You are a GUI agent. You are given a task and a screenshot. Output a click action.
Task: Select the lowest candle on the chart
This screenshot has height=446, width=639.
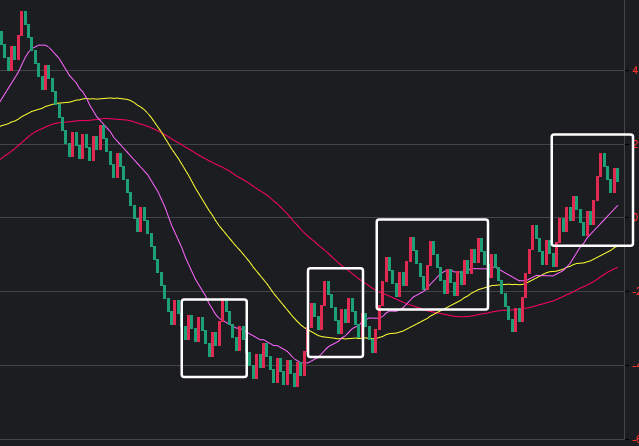pos(296,375)
